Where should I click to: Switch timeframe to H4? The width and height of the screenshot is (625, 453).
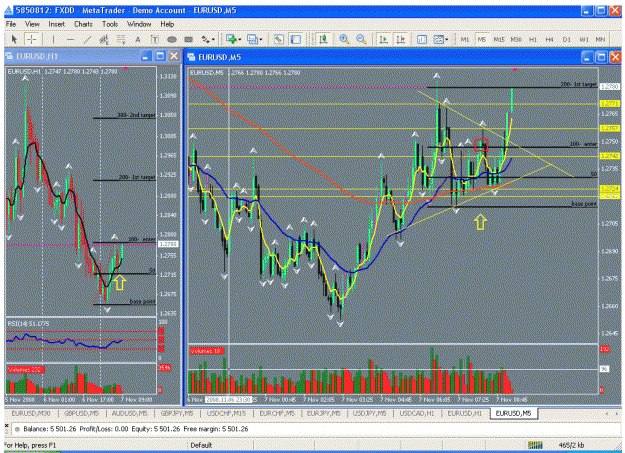[549, 39]
